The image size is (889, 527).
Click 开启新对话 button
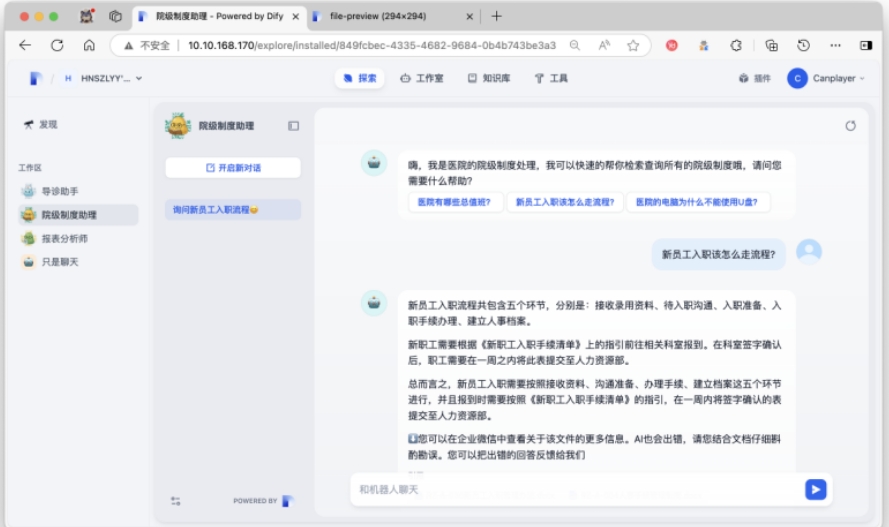point(233,168)
